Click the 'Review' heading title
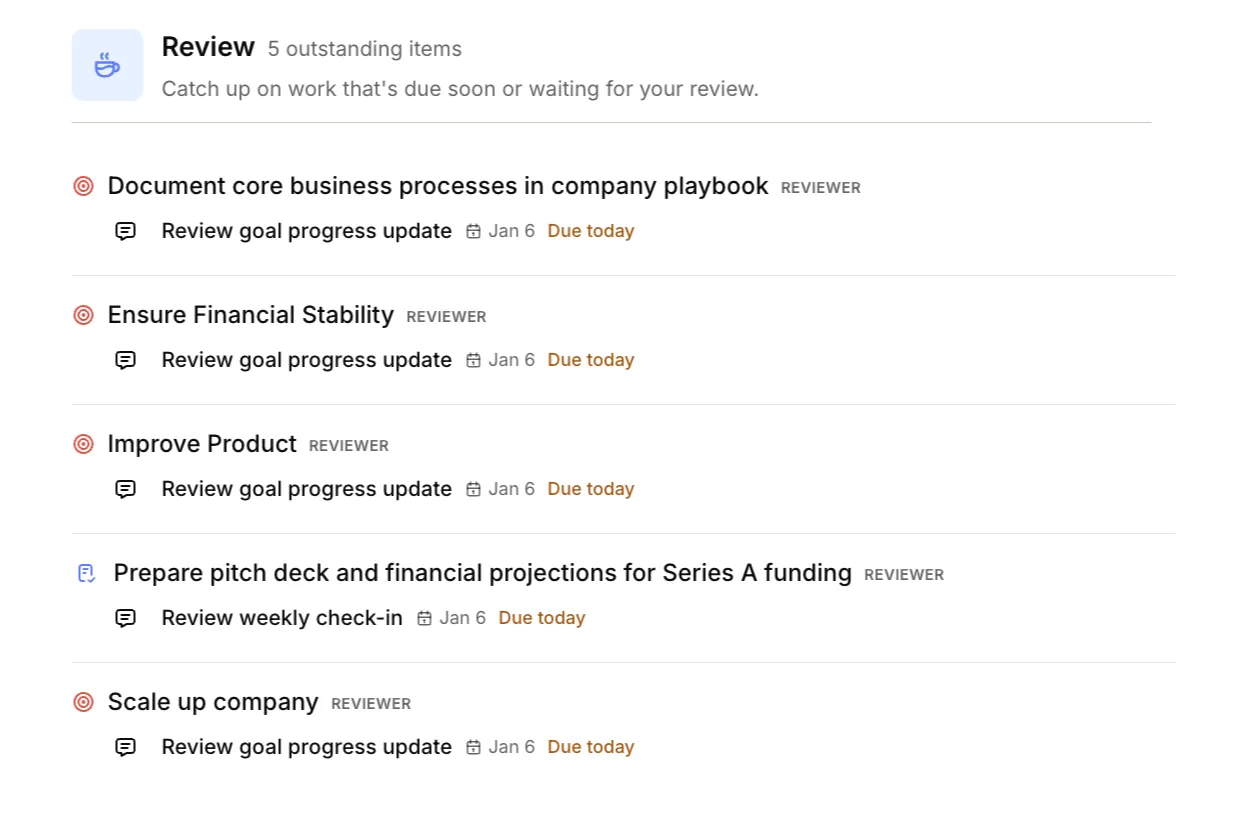The image size is (1248, 830). [208, 46]
